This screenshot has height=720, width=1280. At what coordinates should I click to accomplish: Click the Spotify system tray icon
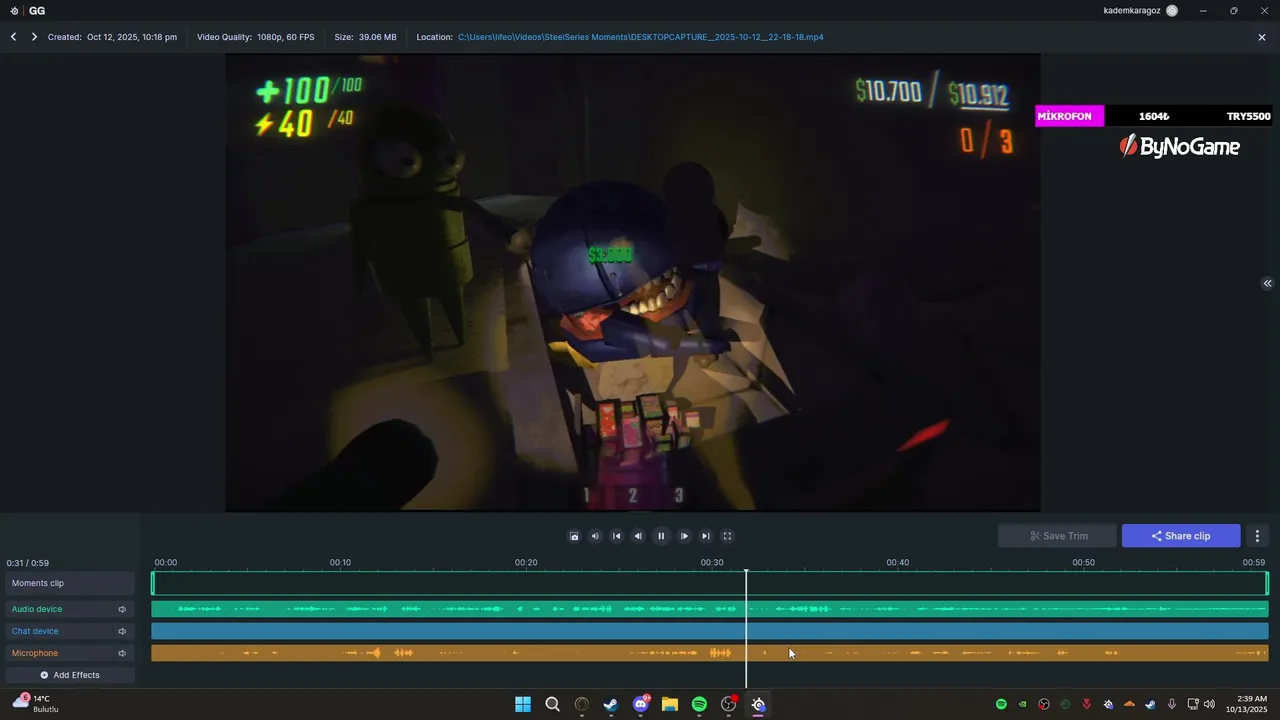(x=1001, y=704)
